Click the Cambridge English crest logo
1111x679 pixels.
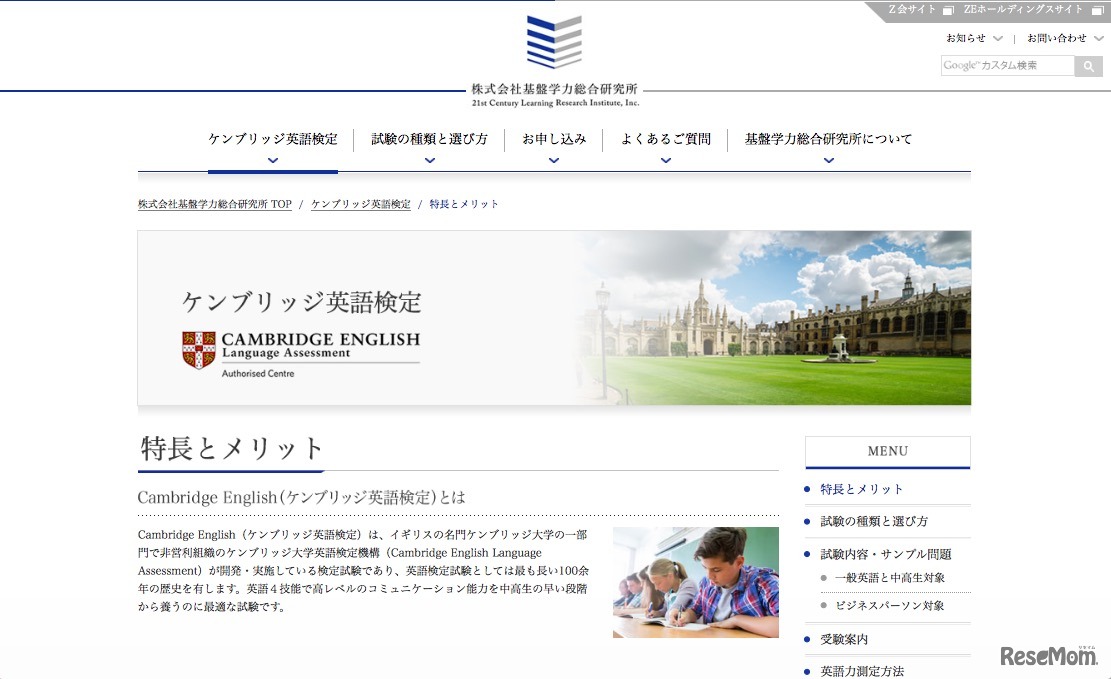point(198,349)
